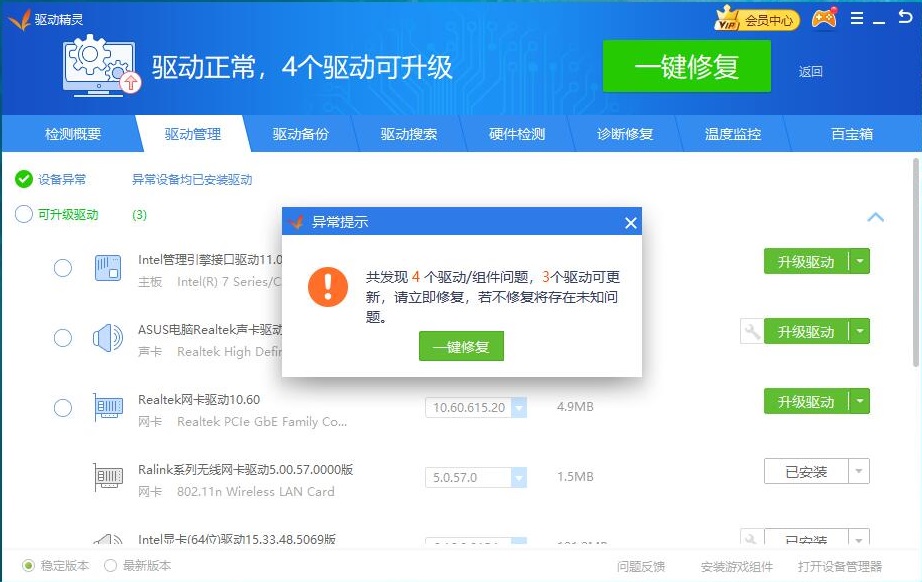Click the network card icon for Realtek网卡驱动

108,407
